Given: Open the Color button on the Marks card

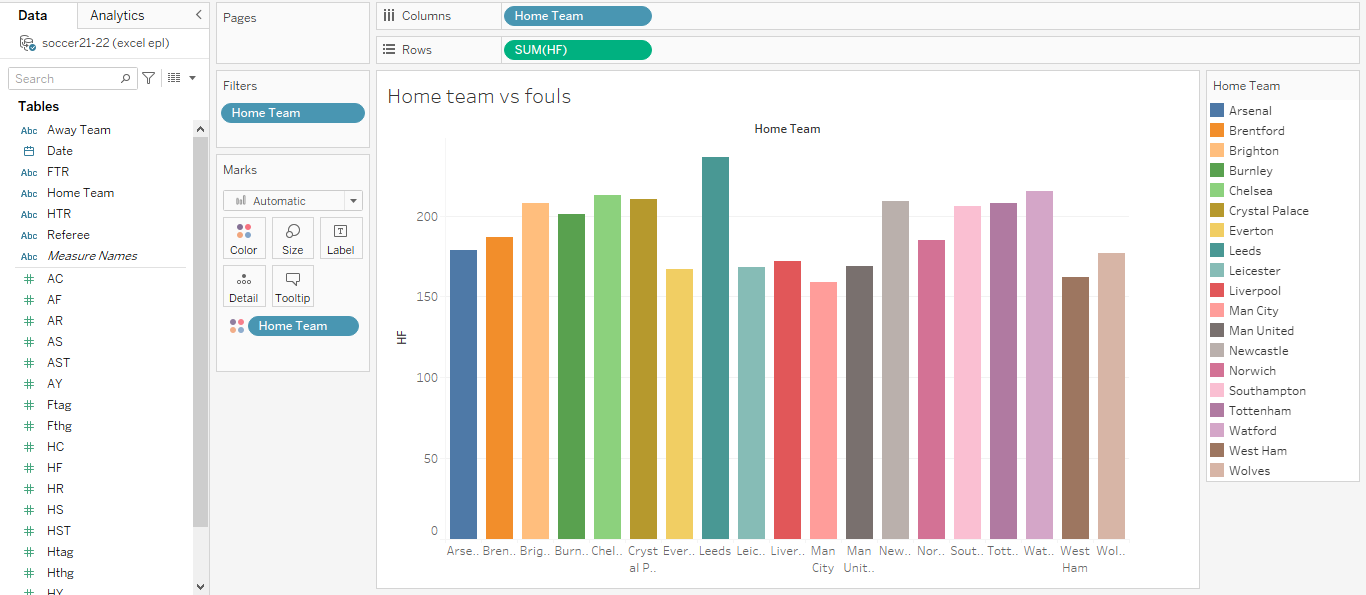Looking at the screenshot, I should click(244, 237).
